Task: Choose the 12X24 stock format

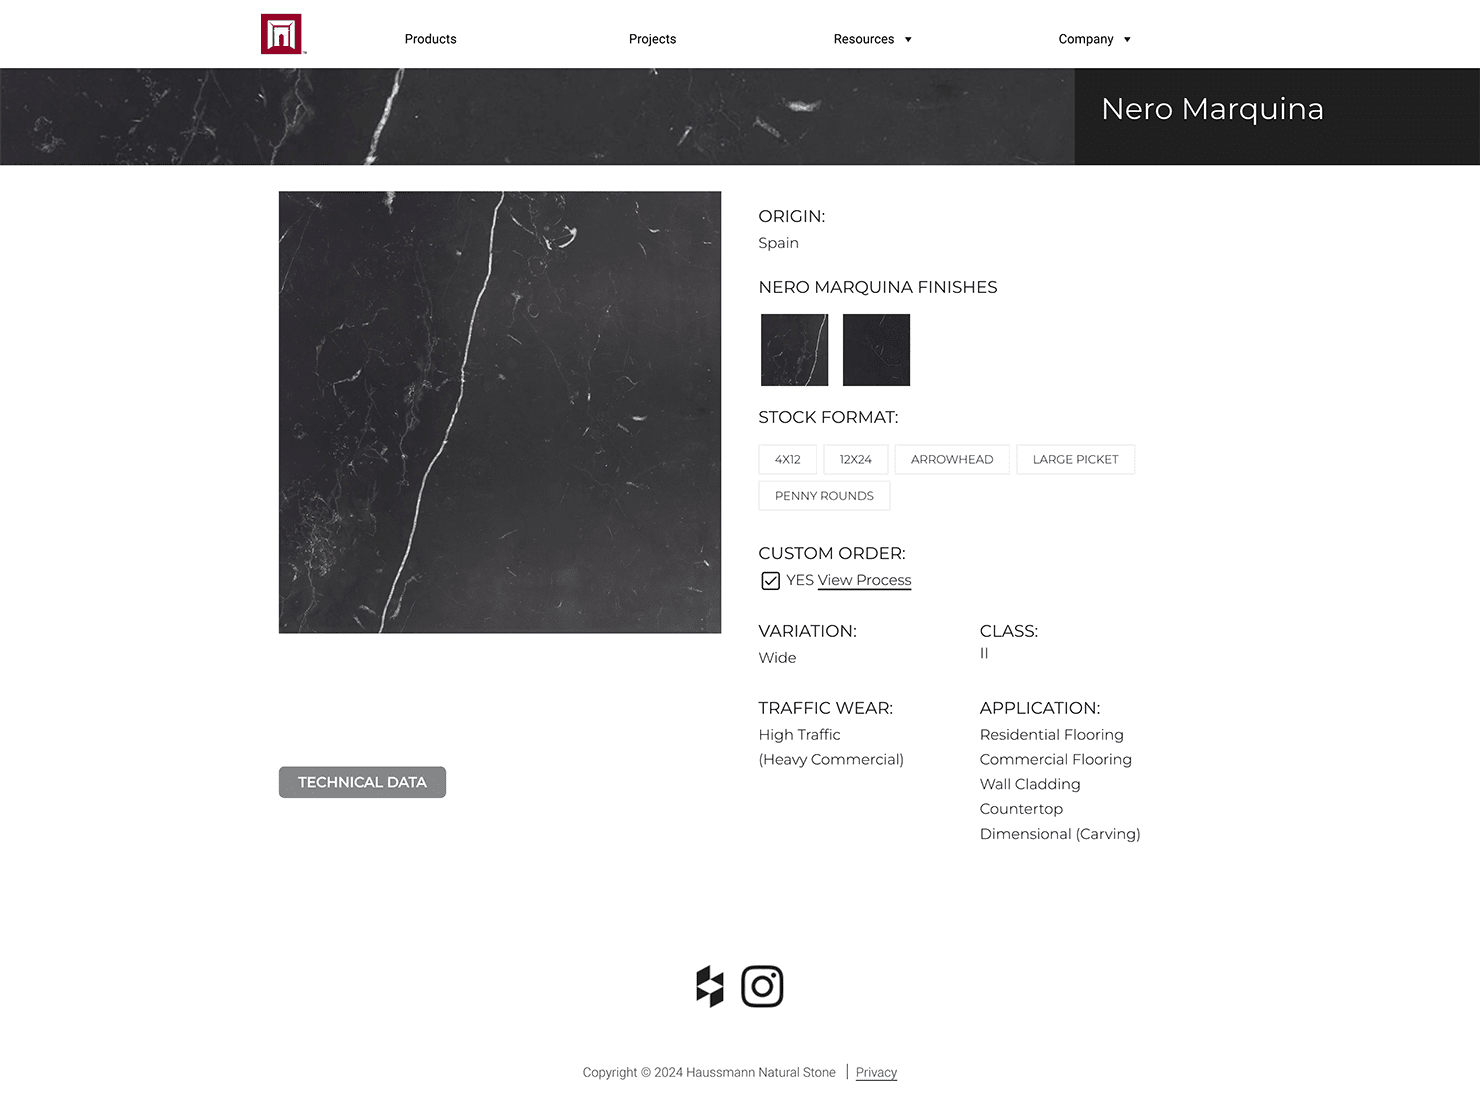Action: click(x=855, y=459)
